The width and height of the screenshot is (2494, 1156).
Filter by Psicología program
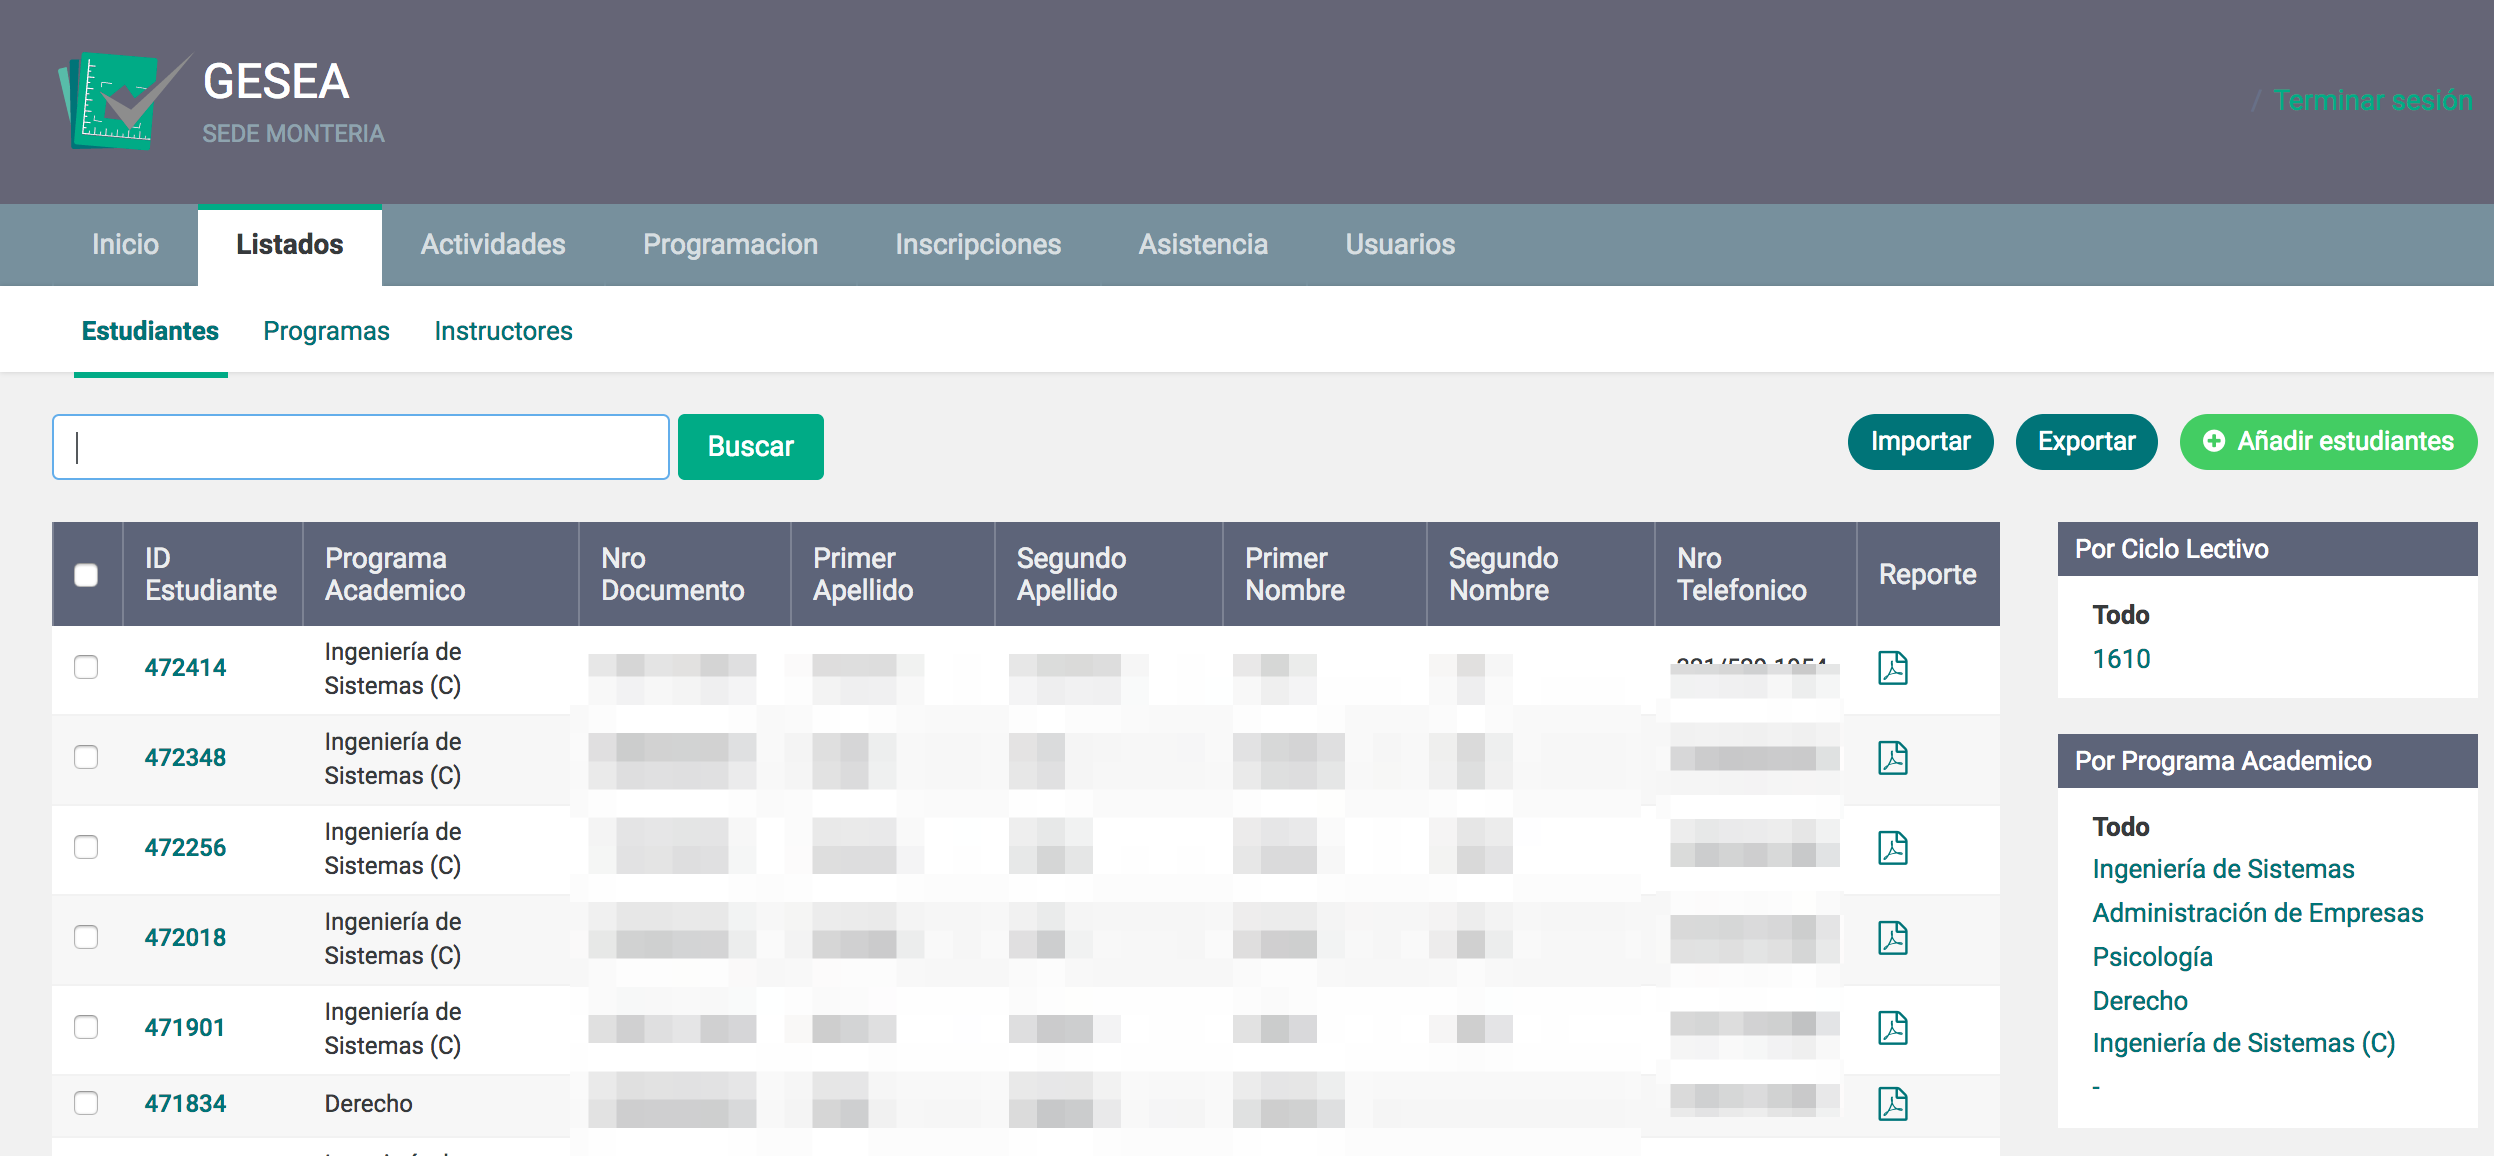point(2152,957)
